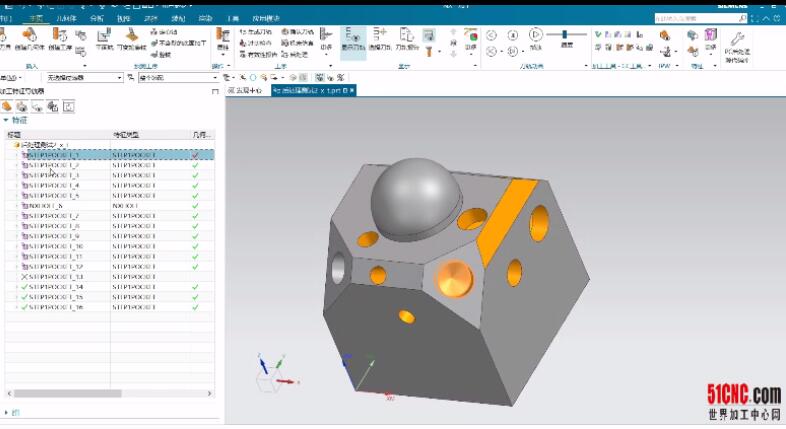Viewport: 786px width, 429px height.
Task: Open the 整个装配 scope dropdown
Action: click(215, 77)
